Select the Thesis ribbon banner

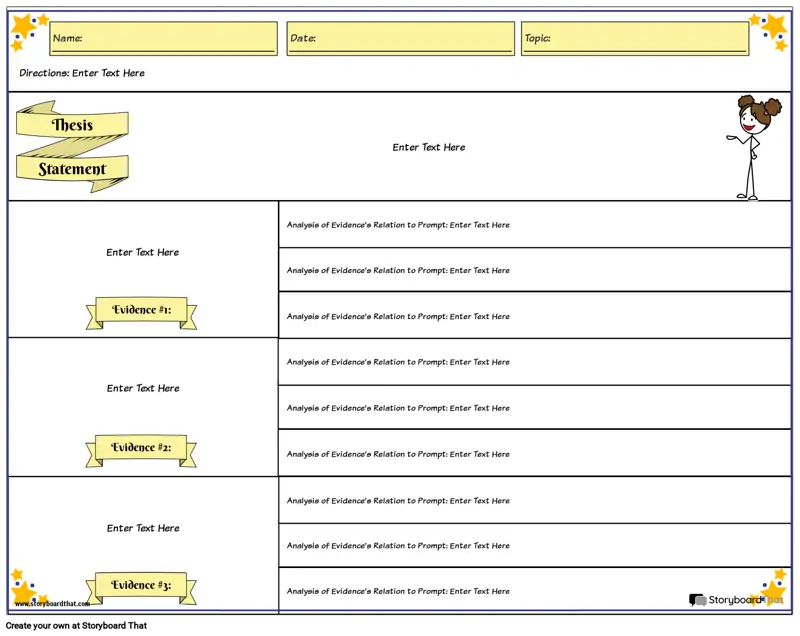coord(72,124)
